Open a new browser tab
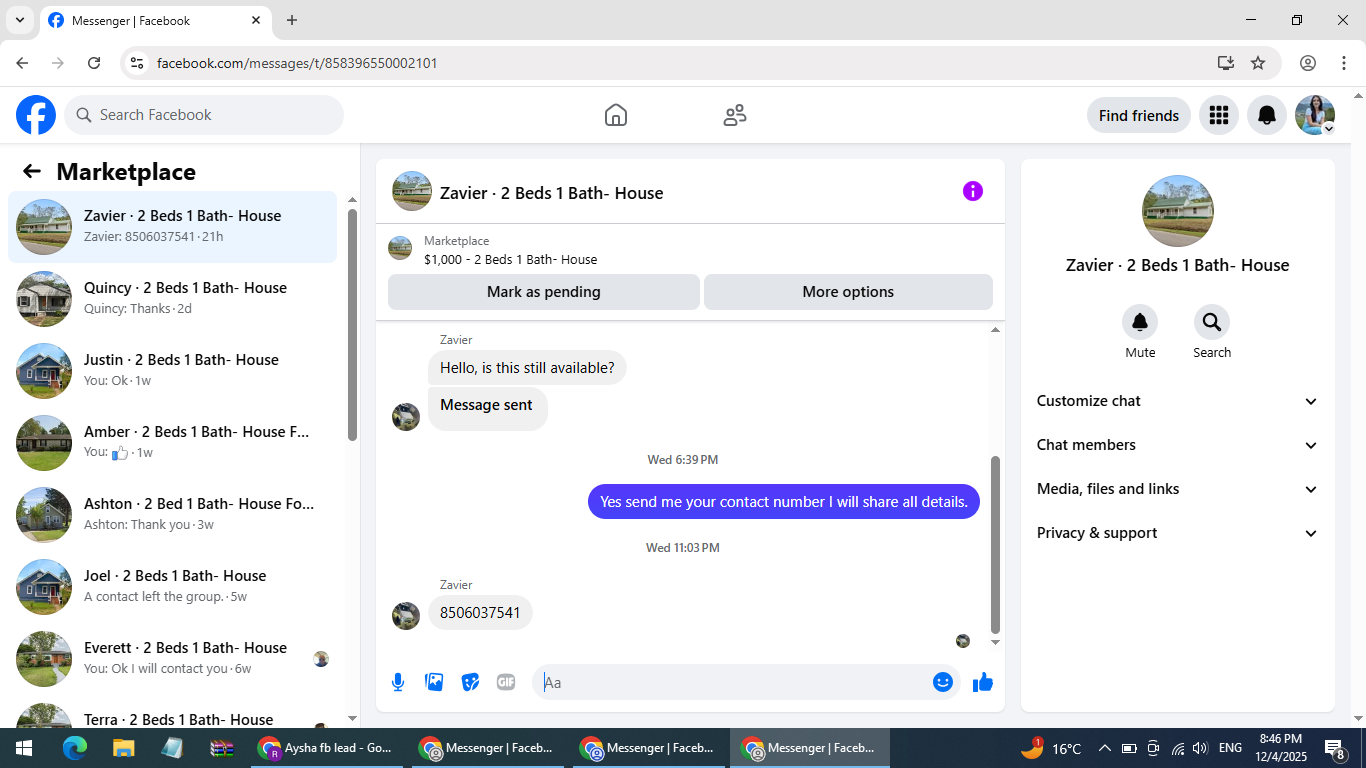Screen dimensions: 1366x768 click(292, 20)
